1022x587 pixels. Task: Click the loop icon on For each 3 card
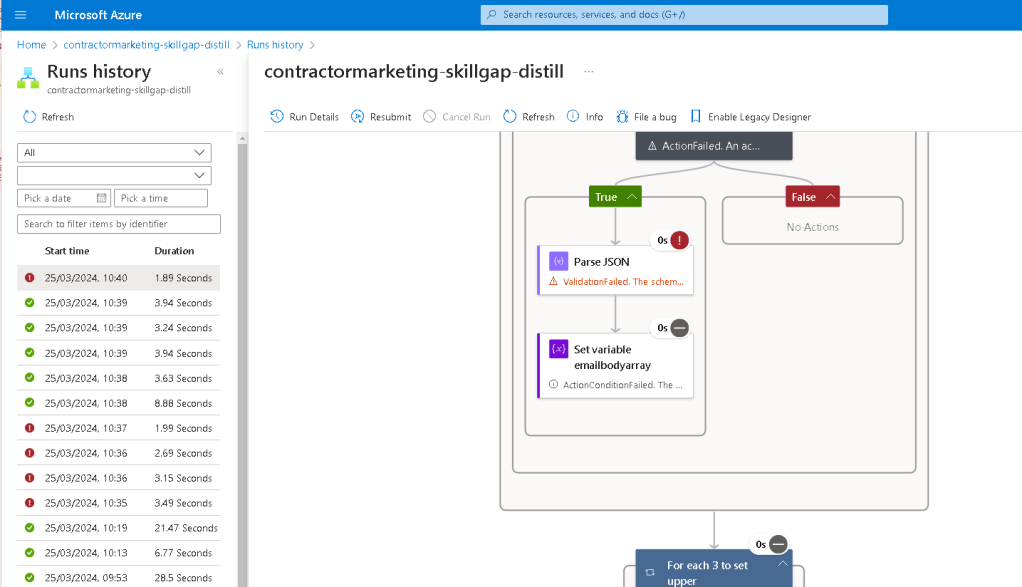pyautogui.click(x=650, y=573)
